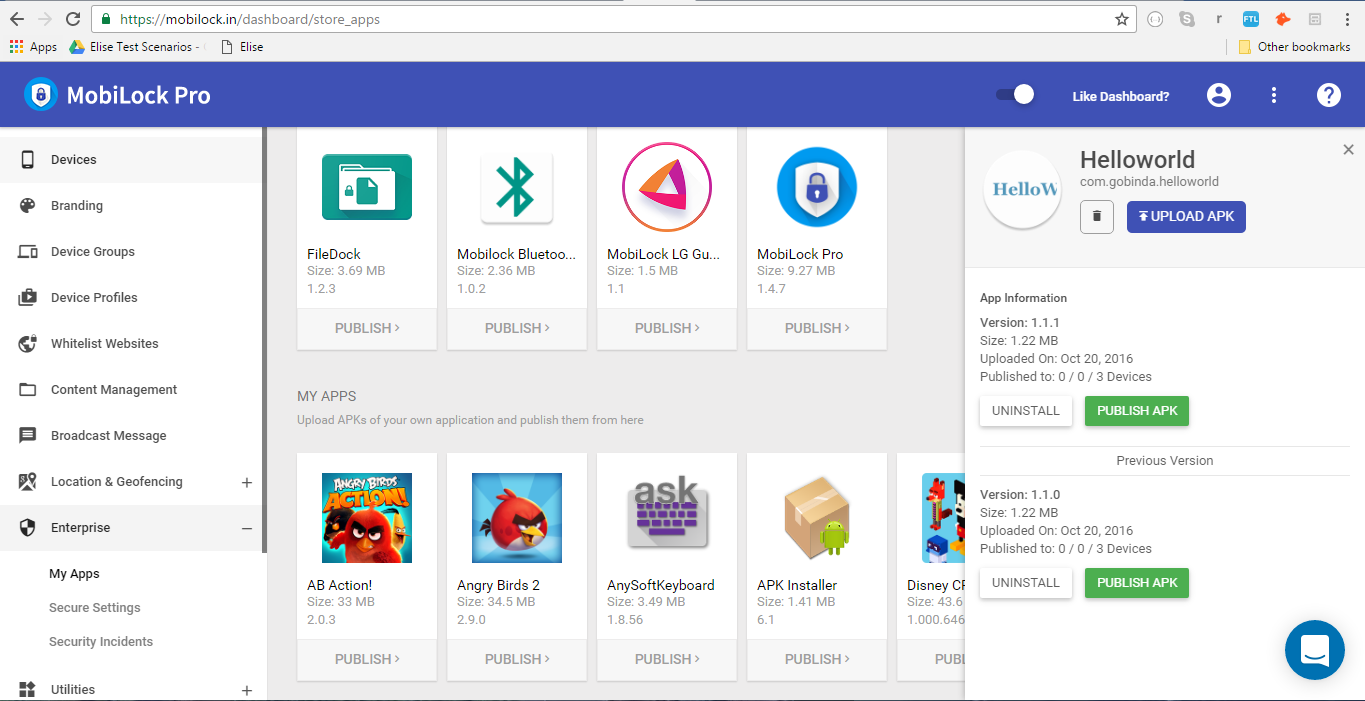Open the account profile icon in header
The height and width of the screenshot is (701, 1365).
(x=1218, y=95)
